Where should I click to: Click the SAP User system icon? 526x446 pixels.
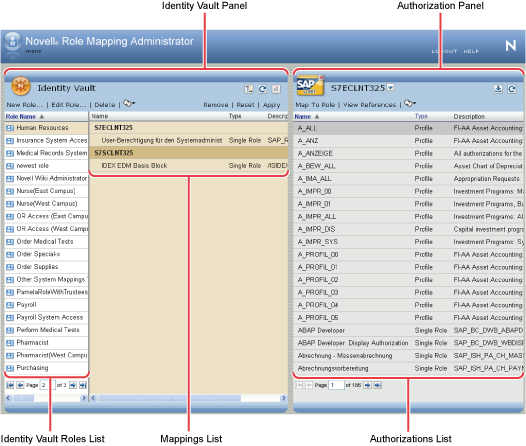pos(310,86)
